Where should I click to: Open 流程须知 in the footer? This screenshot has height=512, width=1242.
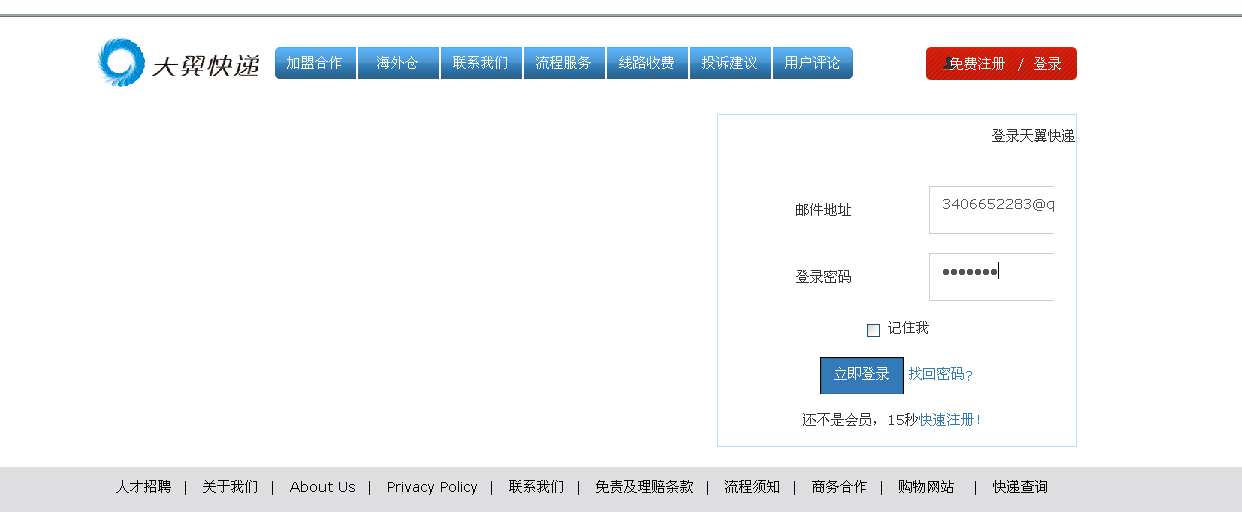[x=752, y=487]
